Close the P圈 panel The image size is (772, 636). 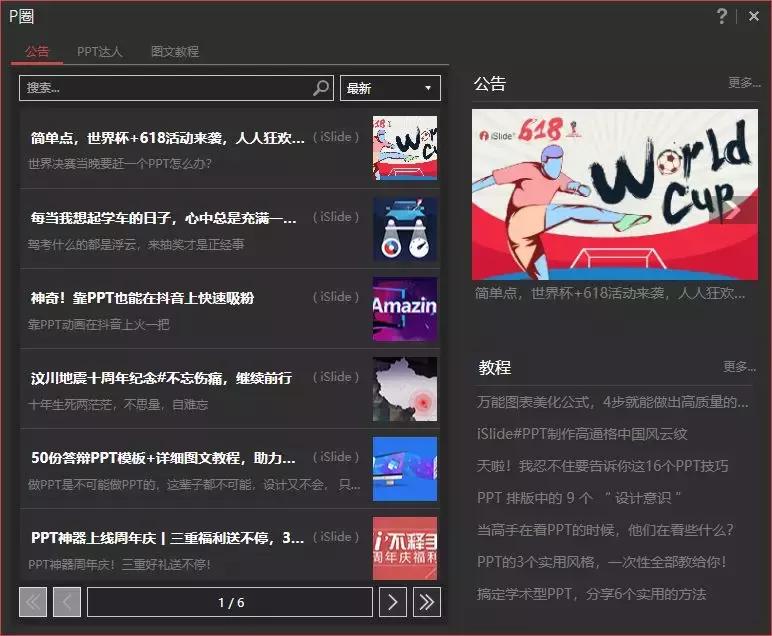pyautogui.click(x=754, y=16)
